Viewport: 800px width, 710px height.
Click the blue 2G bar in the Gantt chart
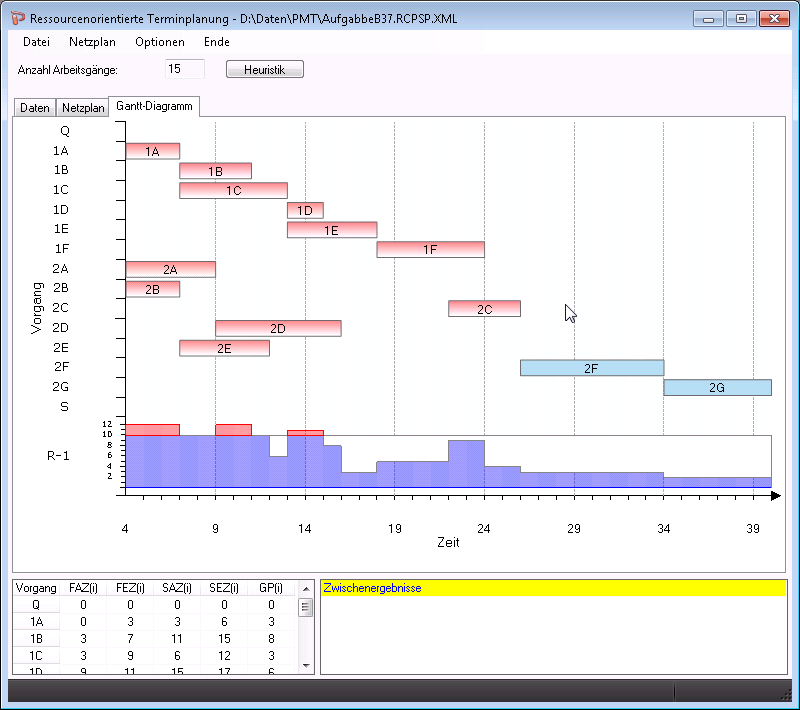click(717, 387)
